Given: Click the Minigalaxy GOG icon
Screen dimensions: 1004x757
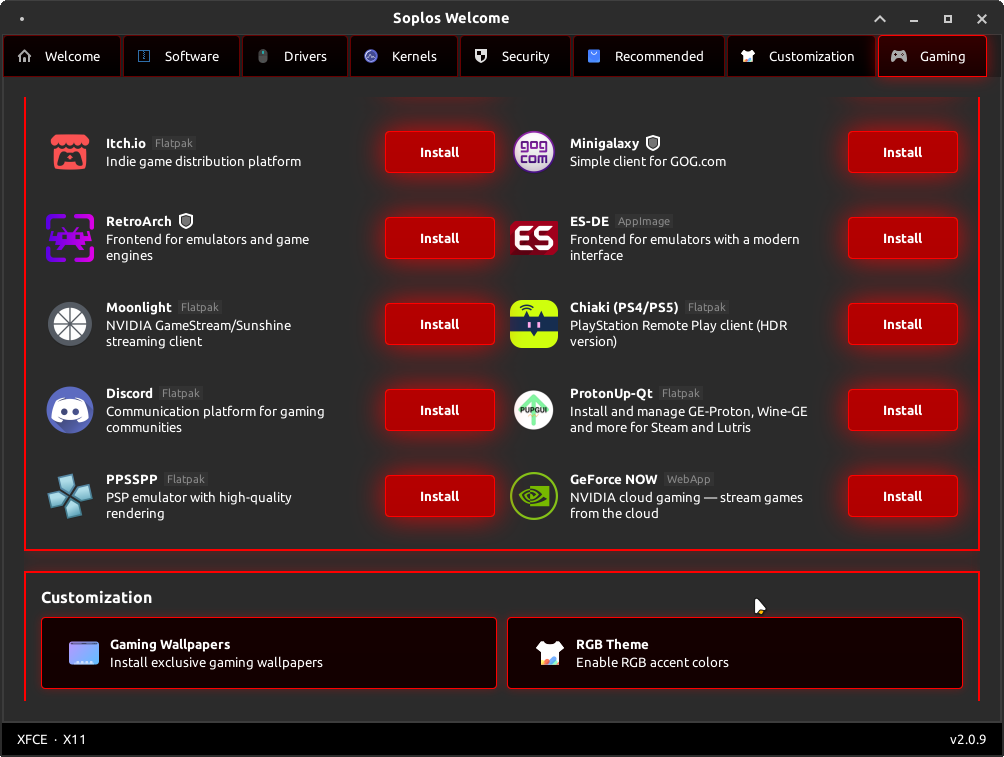Looking at the screenshot, I should [x=534, y=152].
